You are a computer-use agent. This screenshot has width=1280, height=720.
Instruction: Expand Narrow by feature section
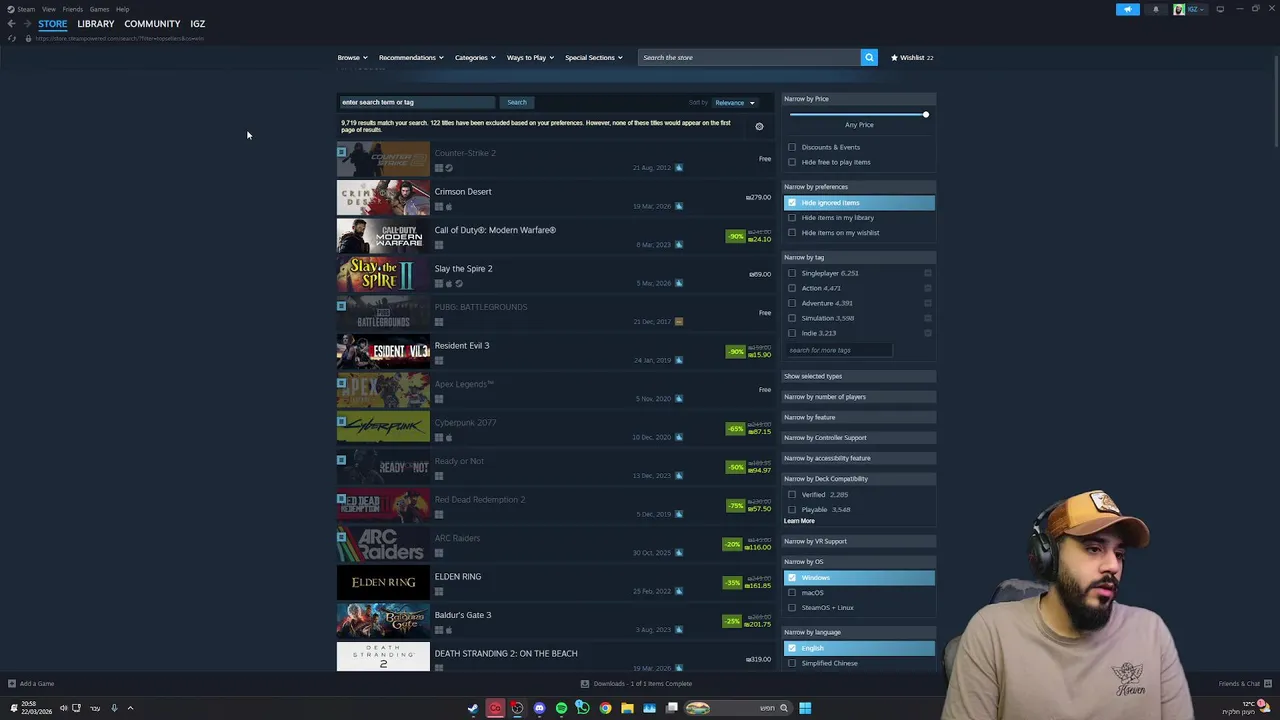858,417
